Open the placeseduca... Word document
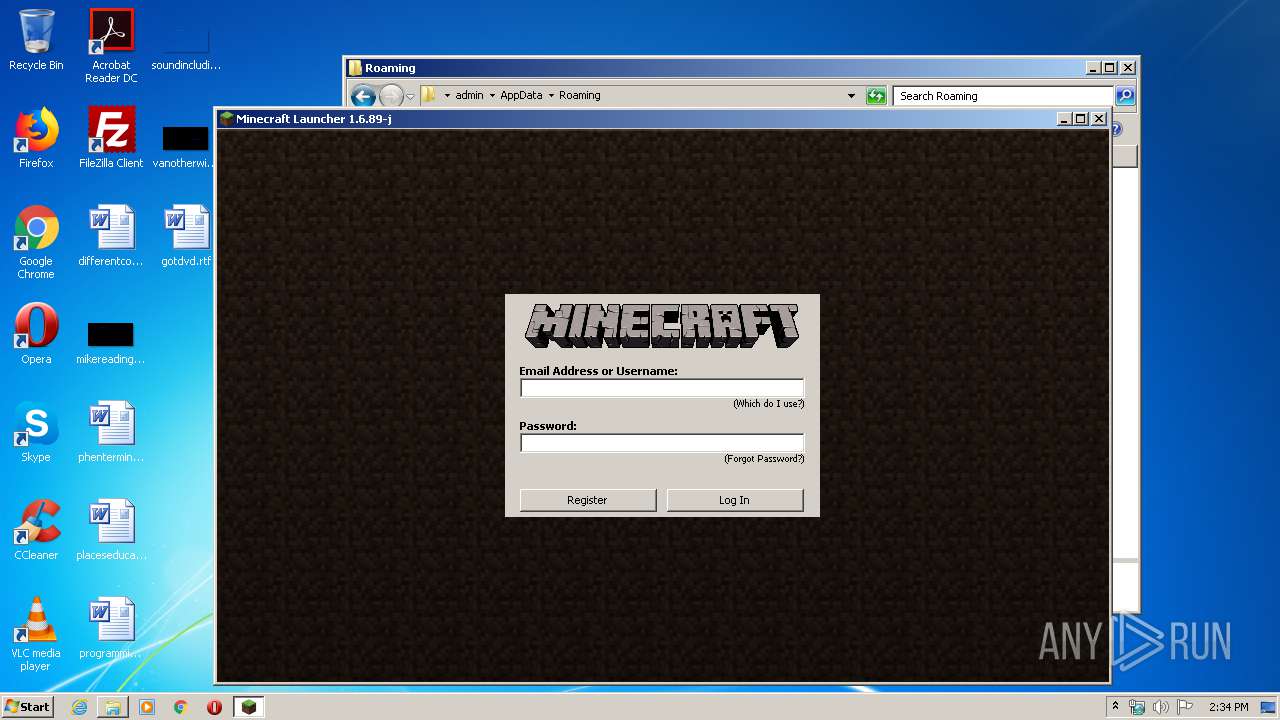1280x720 pixels. tap(111, 530)
